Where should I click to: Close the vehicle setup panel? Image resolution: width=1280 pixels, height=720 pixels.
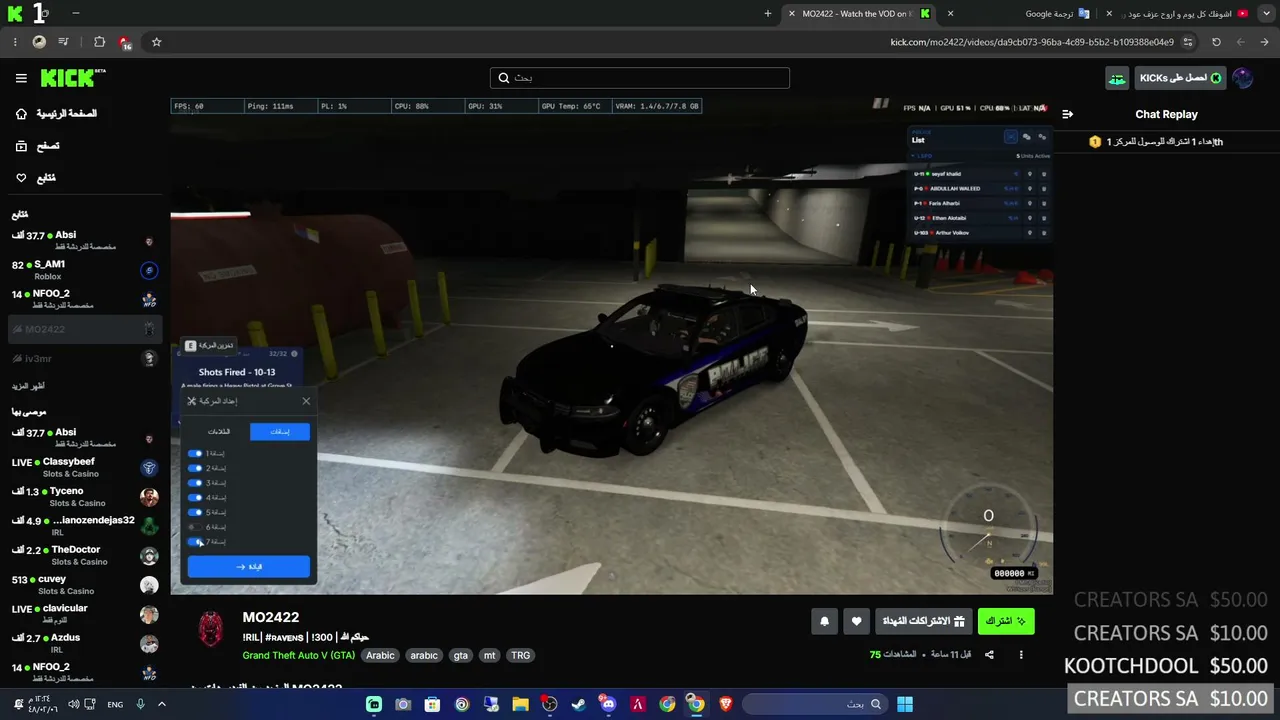pyautogui.click(x=306, y=401)
